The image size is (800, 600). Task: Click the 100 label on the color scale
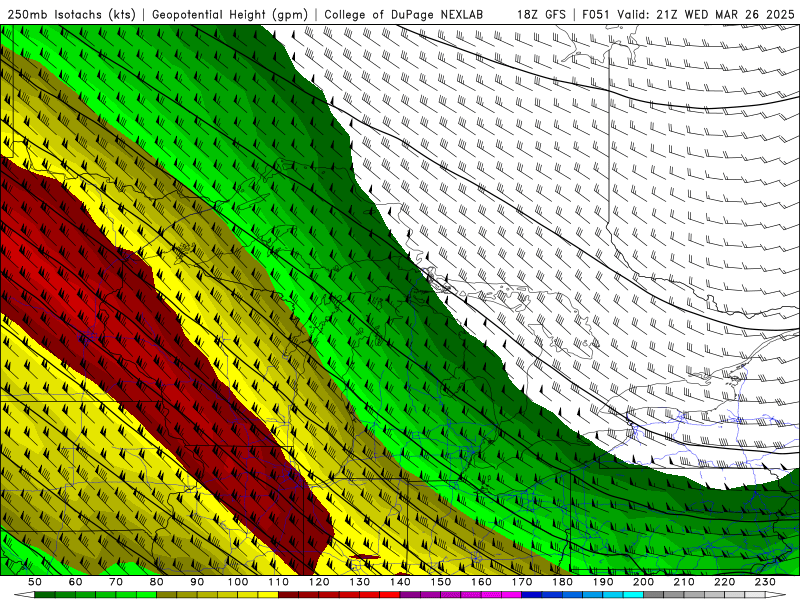(x=238, y=582)
